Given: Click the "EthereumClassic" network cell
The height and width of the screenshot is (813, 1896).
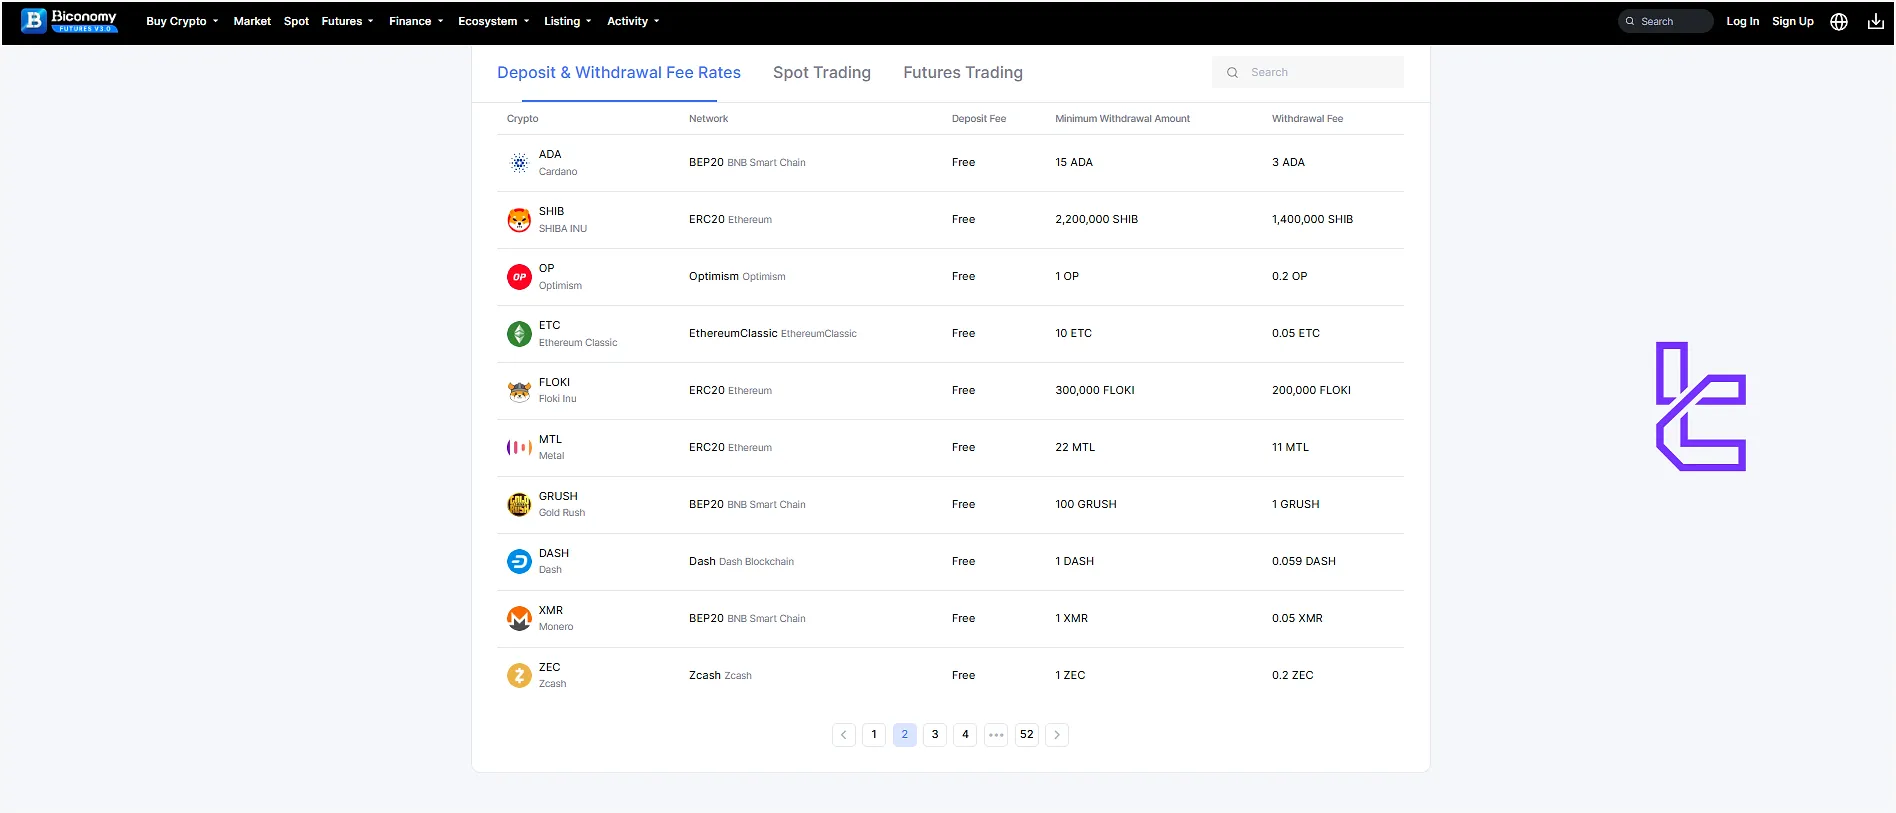Looking at the screenshot, I should 773,334.
